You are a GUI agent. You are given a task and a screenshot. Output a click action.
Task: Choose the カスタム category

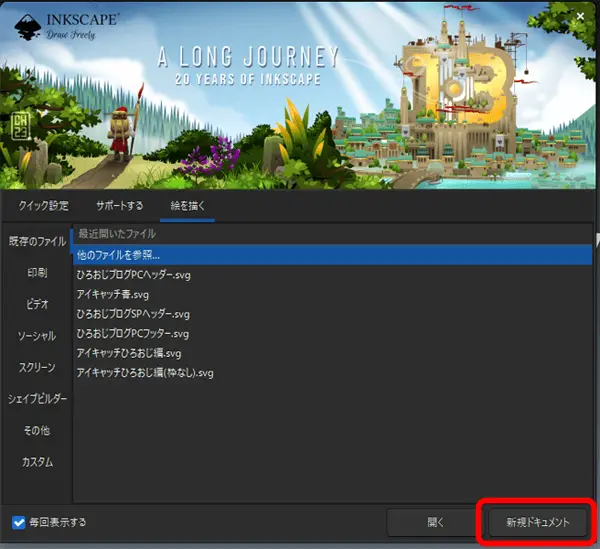click(x=37, y=462)
